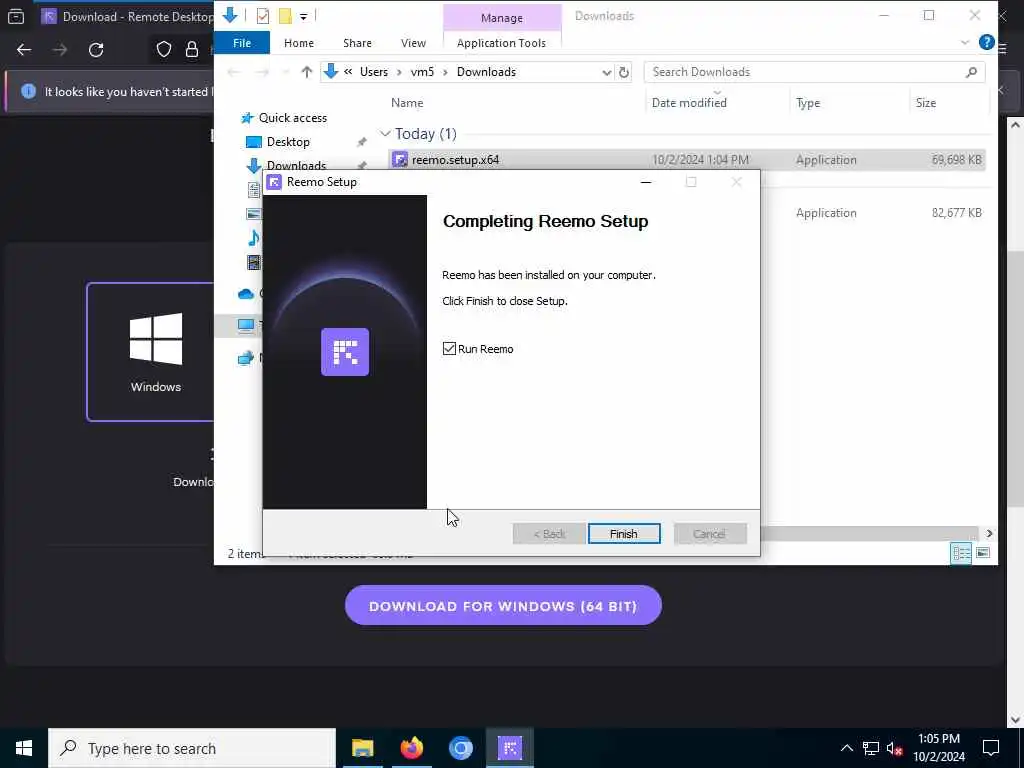Open Quick access in navigation pane
Image resolution: width=1024 pixels, height=768 pixels.
click(292, 118)
